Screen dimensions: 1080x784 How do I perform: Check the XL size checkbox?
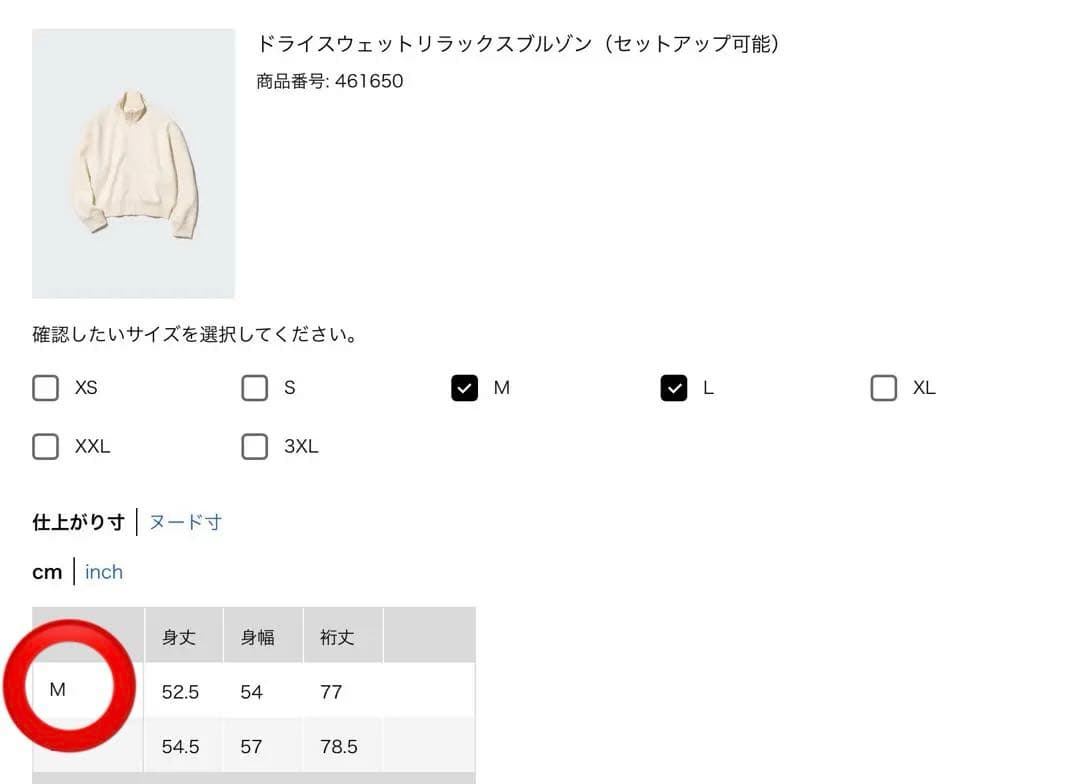point(884,388)
